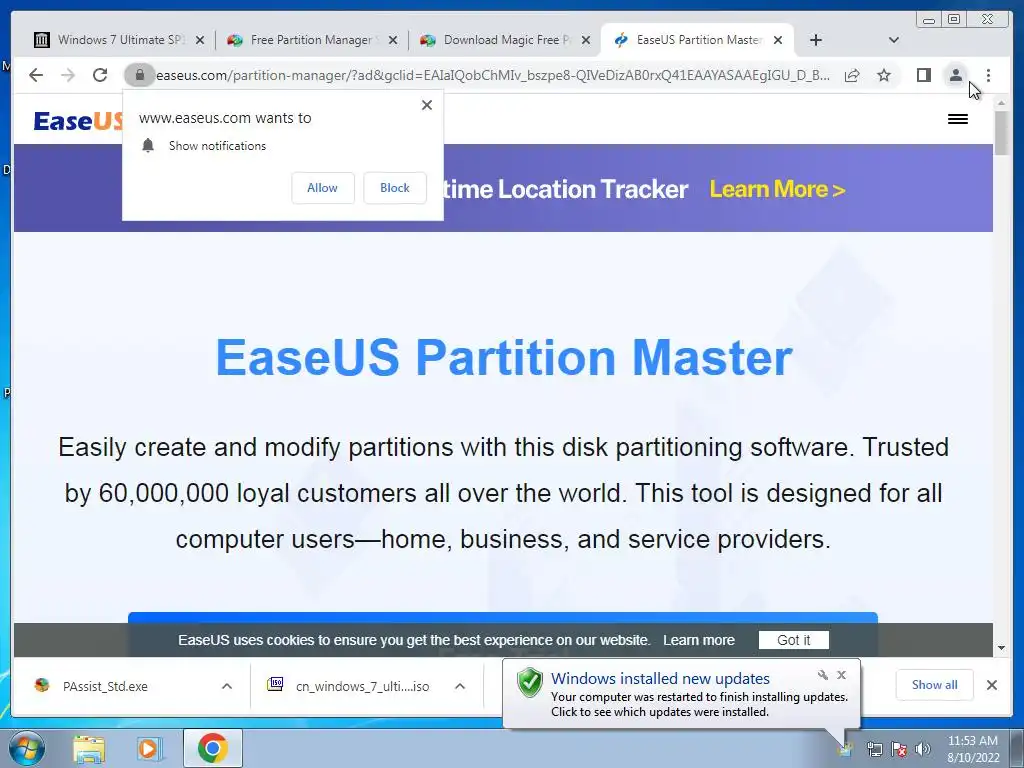The height and width of the screenshot is (768, 1024).
Task: Open the taskbar clock and date
Action: pyautogui.click(x=972, y=749)
